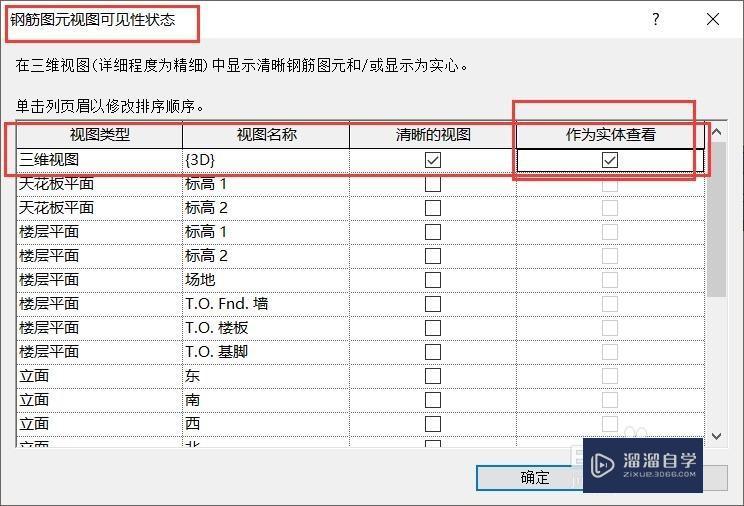Image resolution: width=744 pixels, height=506 pixels.
Task: Click the help question mark icon
Action: tap(655, 19)
